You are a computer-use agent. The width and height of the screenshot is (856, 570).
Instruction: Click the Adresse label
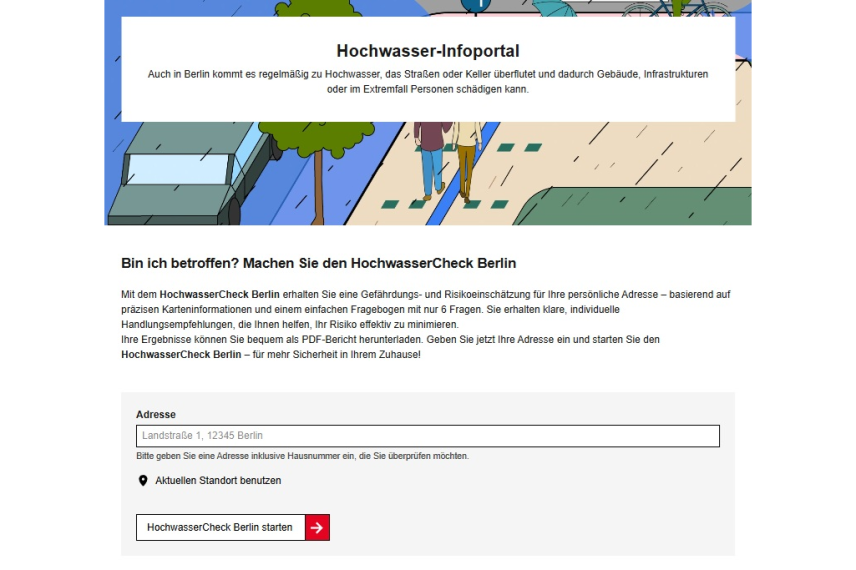(x=156, y=414)
